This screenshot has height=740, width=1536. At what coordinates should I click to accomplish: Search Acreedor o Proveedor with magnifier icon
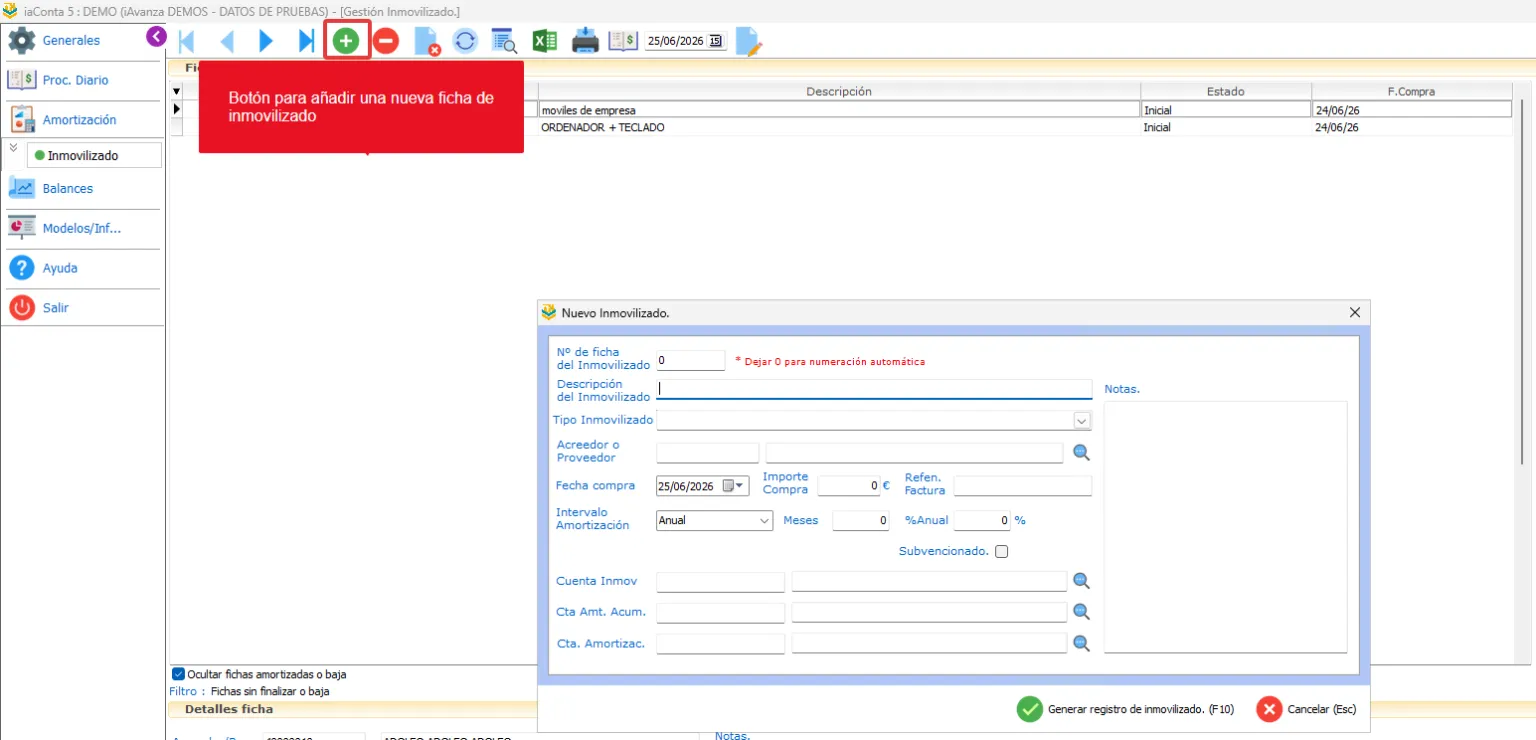tap(1081, 453)
